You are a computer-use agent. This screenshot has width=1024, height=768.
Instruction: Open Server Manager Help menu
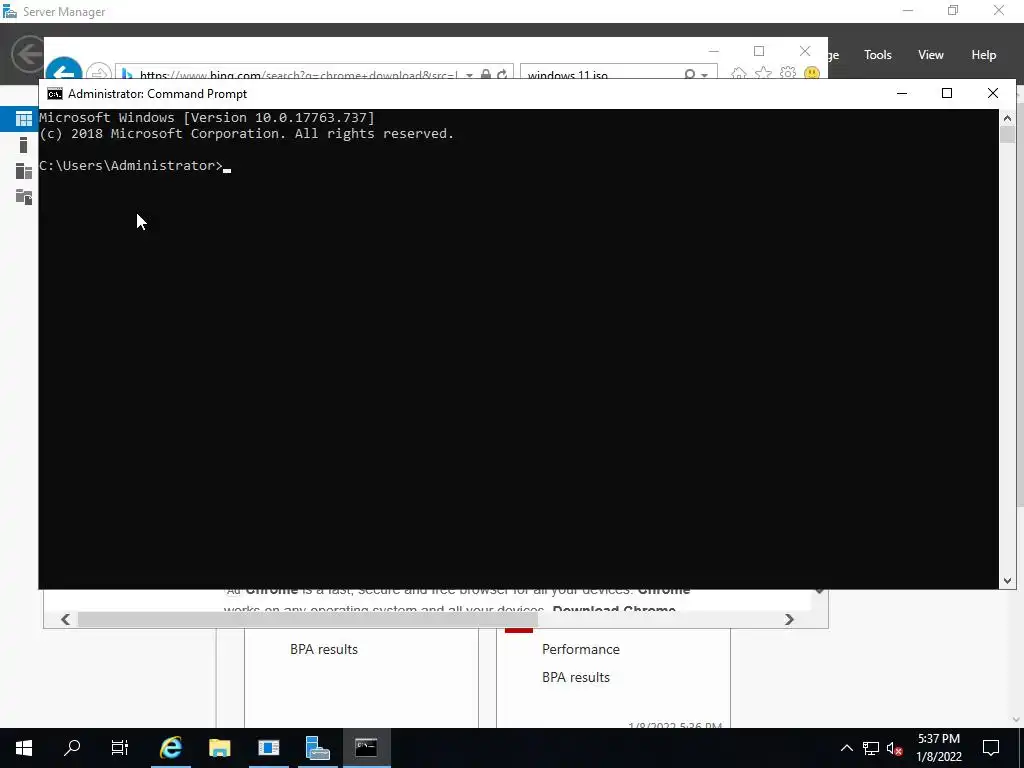click(x=984, y=55)
